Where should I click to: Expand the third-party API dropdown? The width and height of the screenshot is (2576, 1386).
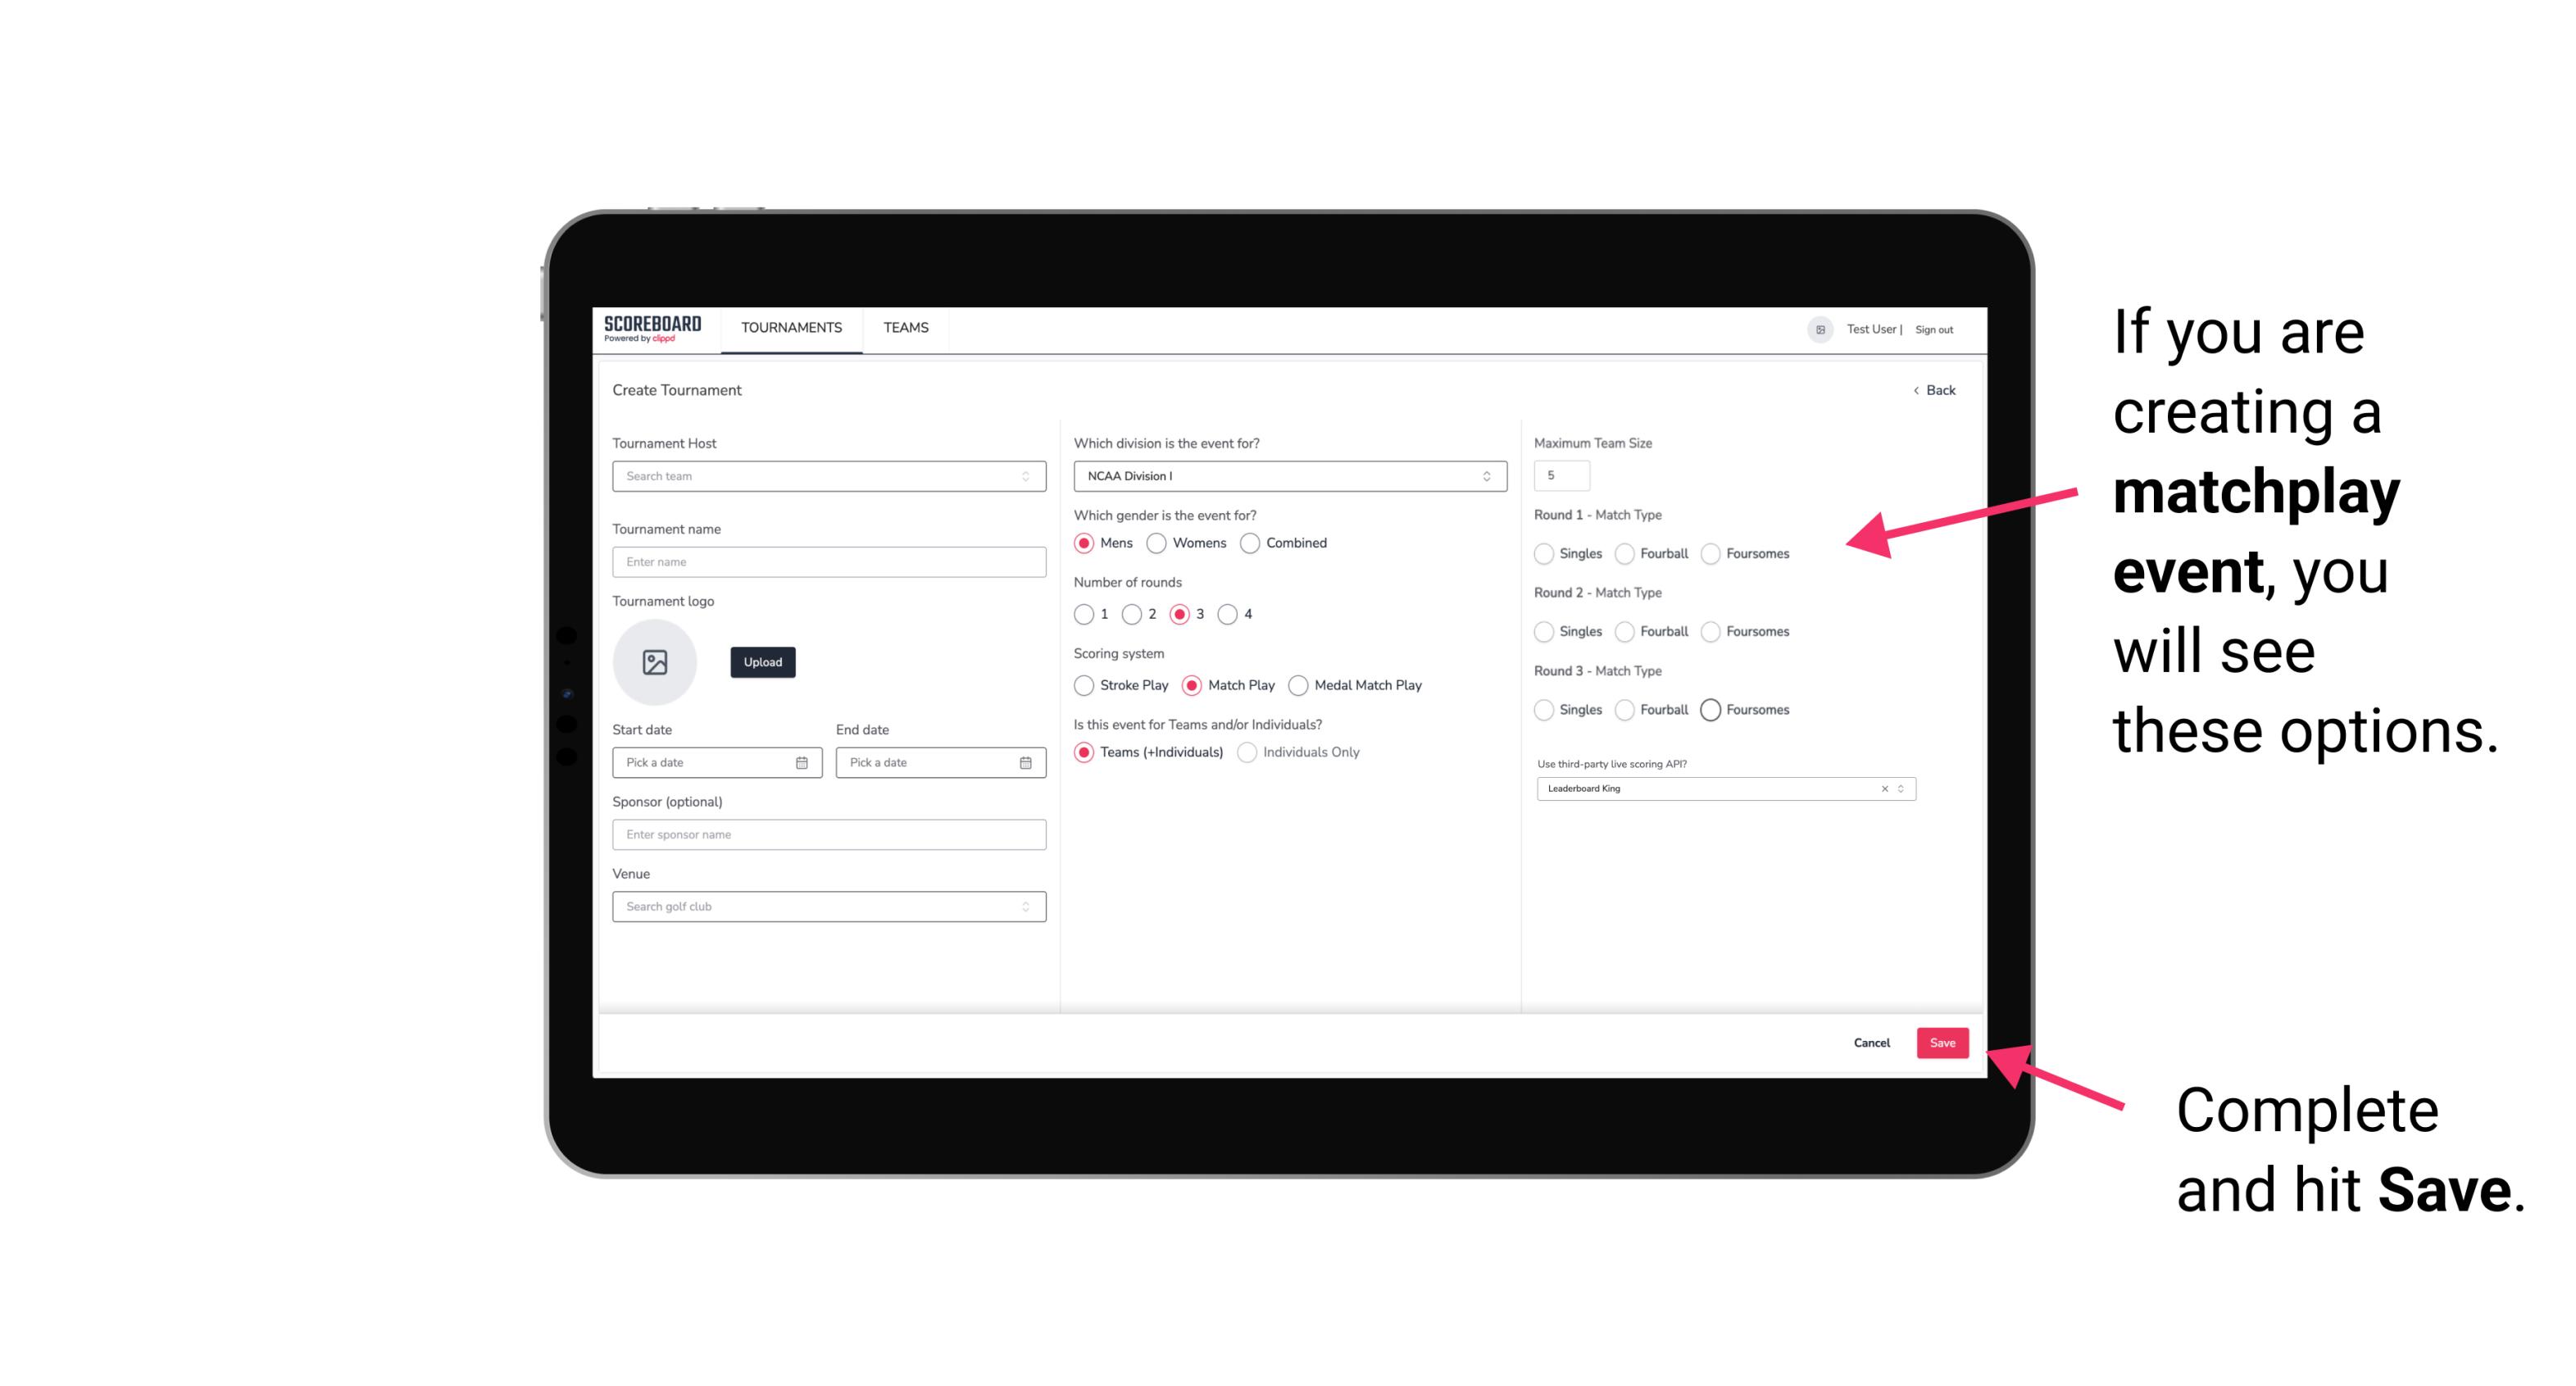(1901, 788)
